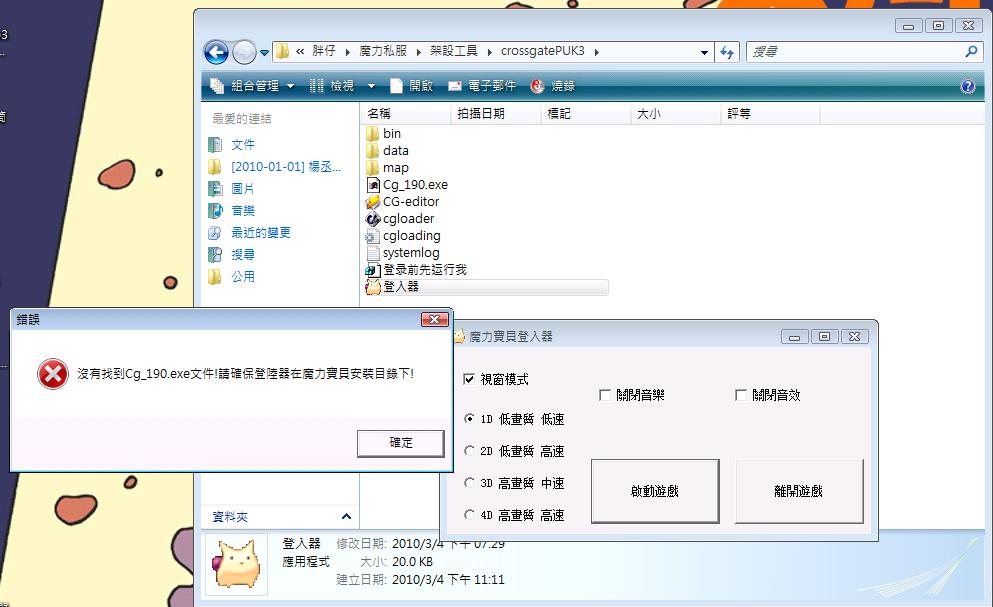Click the 啟動遊戲 button
The height and width of the screenshot is (607, 993).
[655, 491]
